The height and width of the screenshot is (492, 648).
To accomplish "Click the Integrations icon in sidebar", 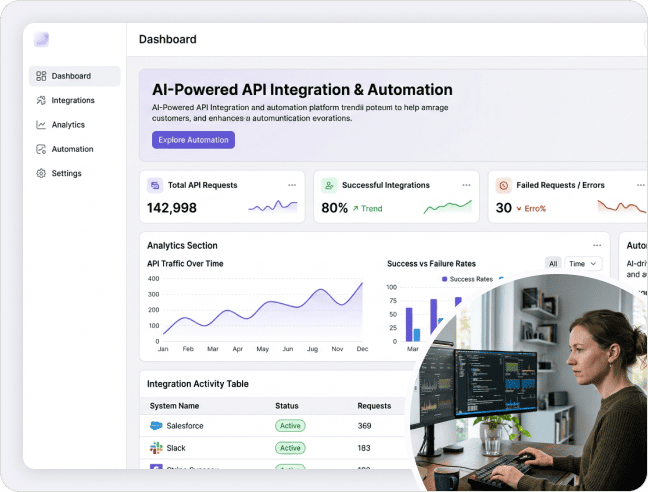I will tap(41, 100).
